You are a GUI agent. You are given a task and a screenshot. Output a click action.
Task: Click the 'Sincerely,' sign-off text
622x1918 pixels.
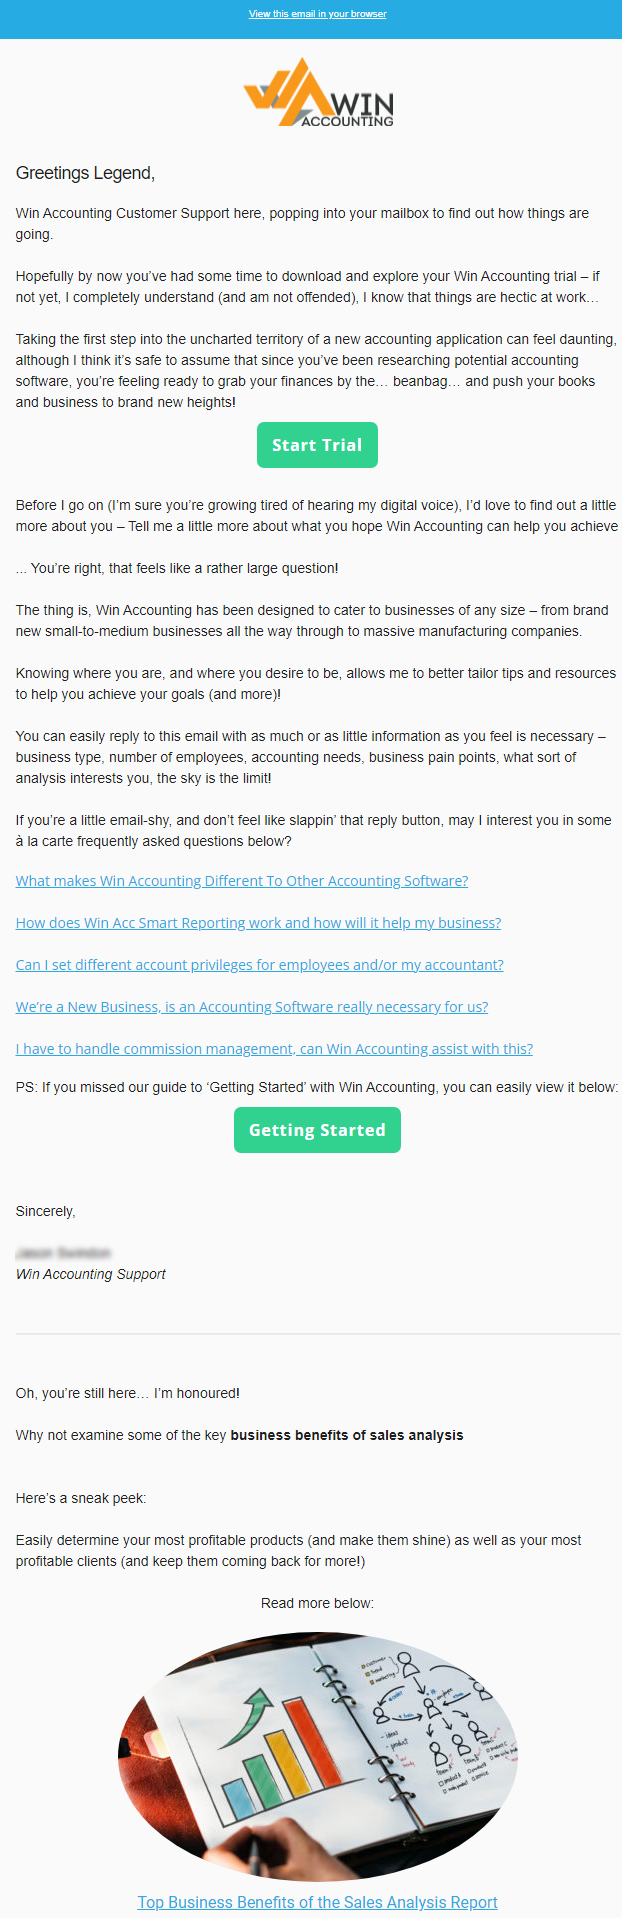(x=46, y=1211)
